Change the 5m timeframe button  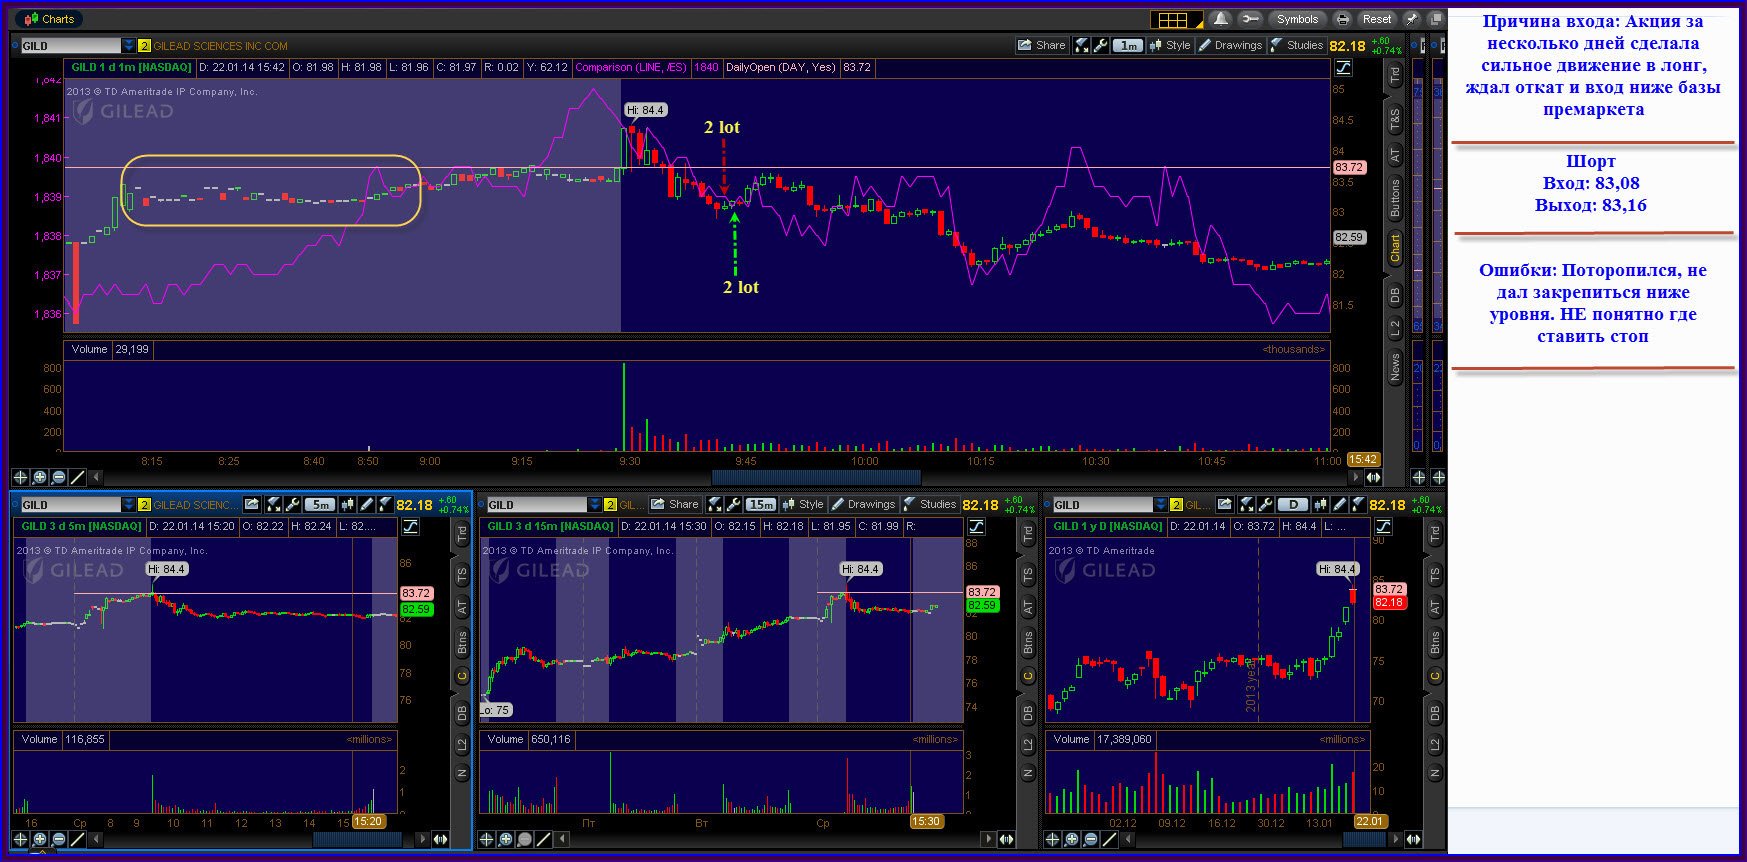tap(320, 505)
